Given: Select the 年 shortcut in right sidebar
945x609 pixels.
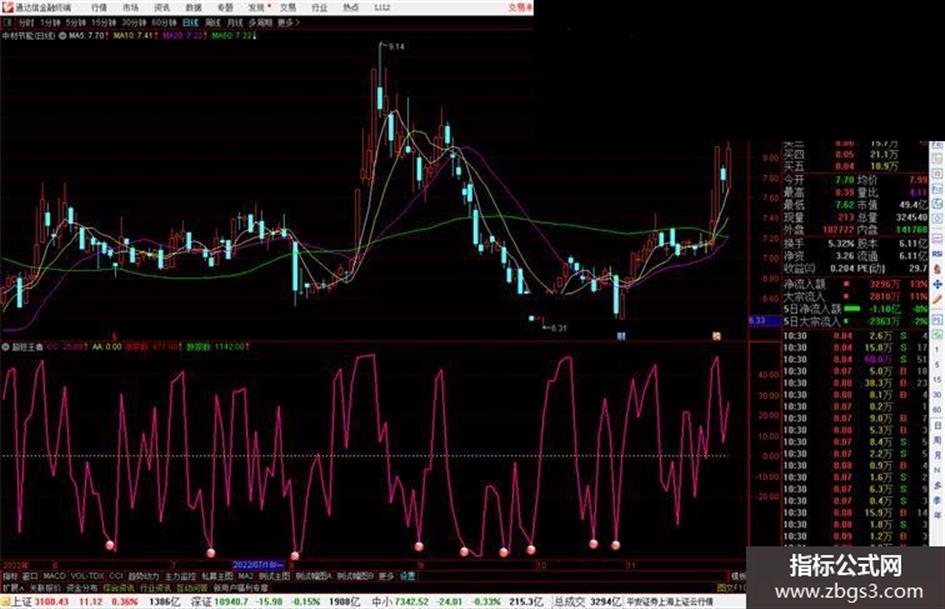Looking at the screenshot, I should coord(937,516).
